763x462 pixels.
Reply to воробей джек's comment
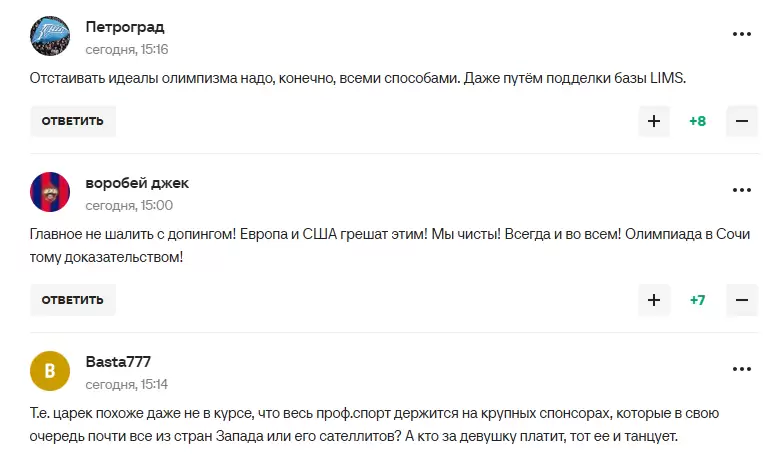(x=73, y=299)
